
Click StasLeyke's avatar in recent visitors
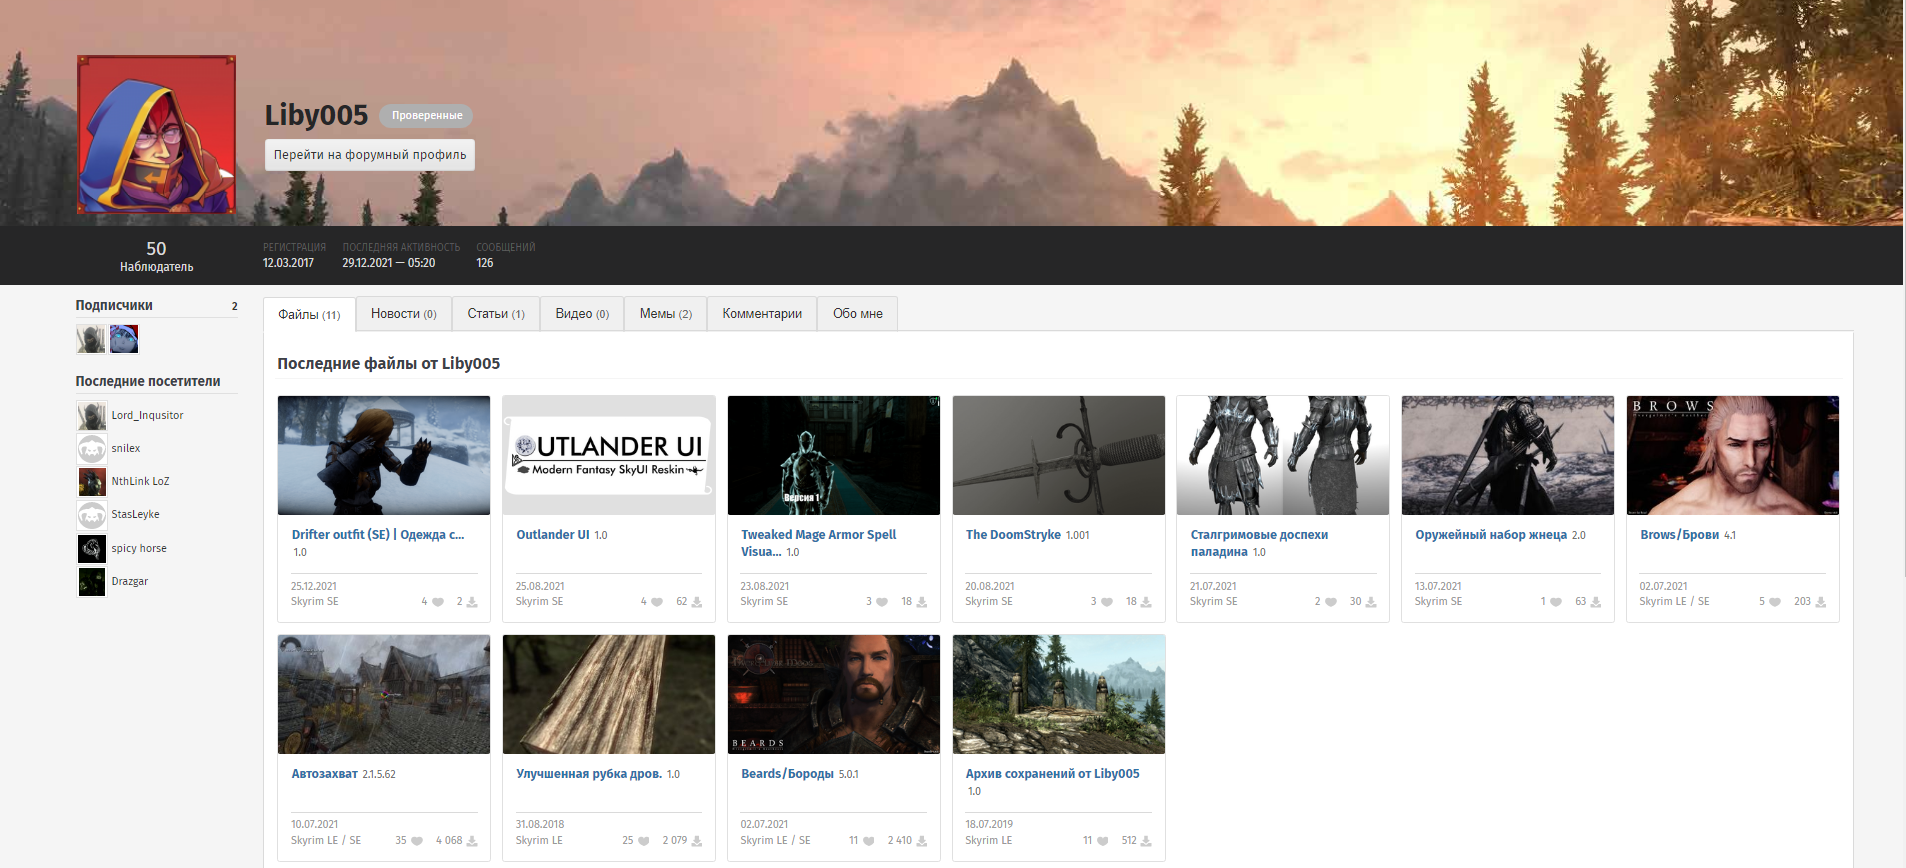(92, 515)
